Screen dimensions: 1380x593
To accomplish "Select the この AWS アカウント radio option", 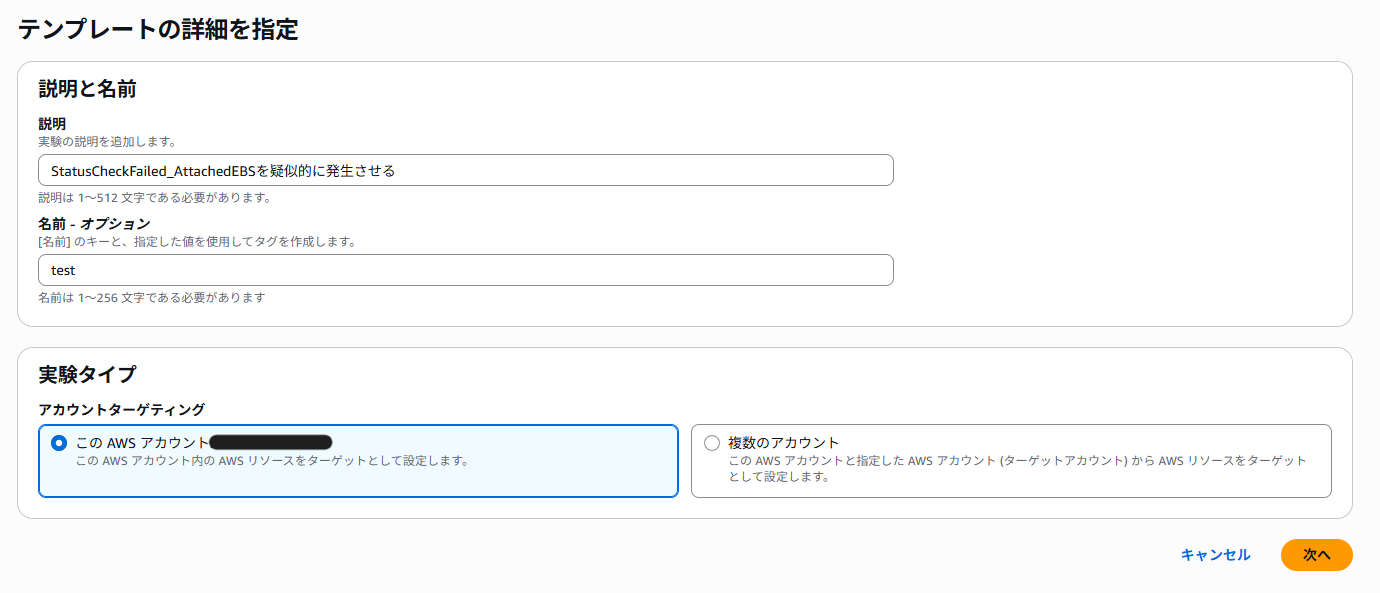I will click(59, 443).
